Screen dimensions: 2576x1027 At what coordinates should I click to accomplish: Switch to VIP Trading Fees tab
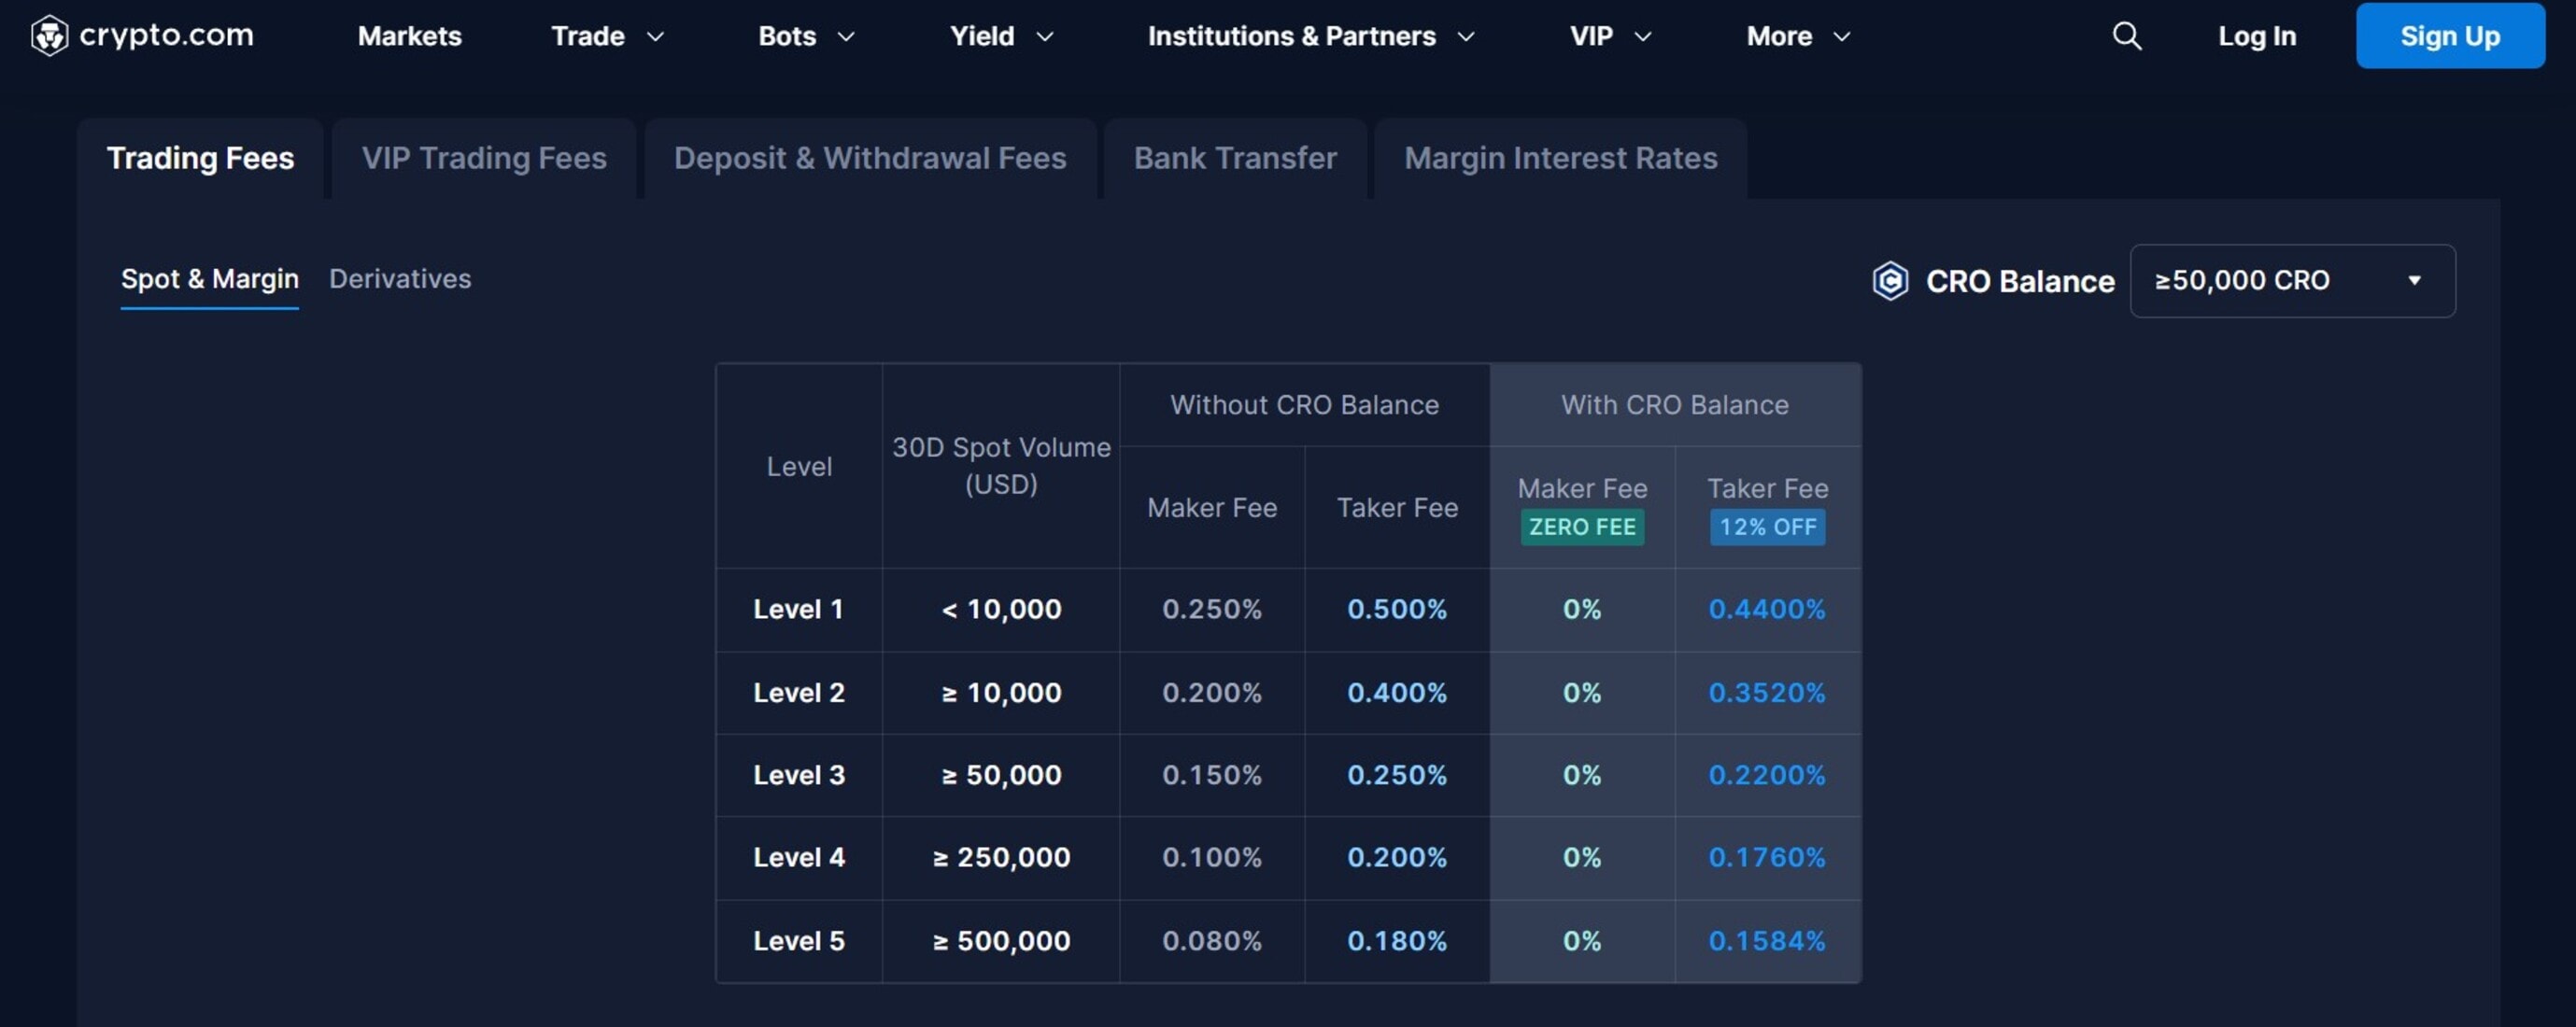[x=484, y=158]
